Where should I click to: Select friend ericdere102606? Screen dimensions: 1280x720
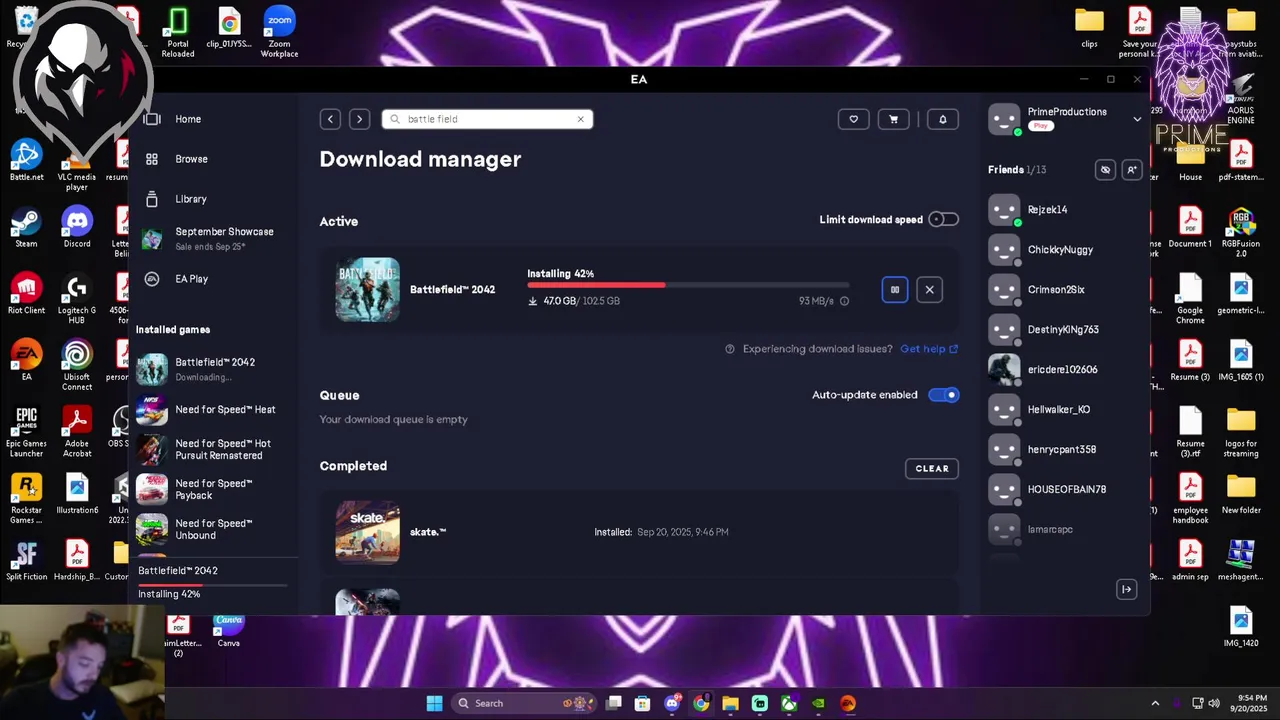1064,370
